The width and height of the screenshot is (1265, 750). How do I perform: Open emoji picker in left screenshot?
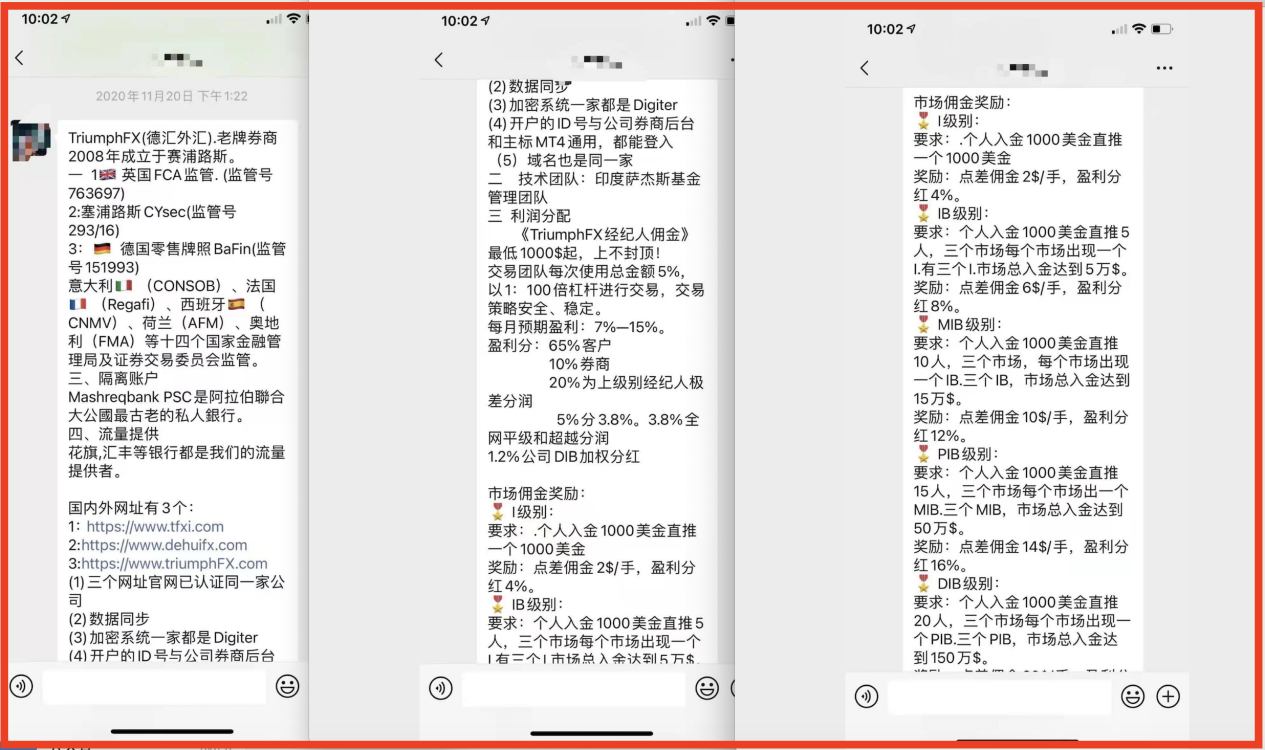287,686
